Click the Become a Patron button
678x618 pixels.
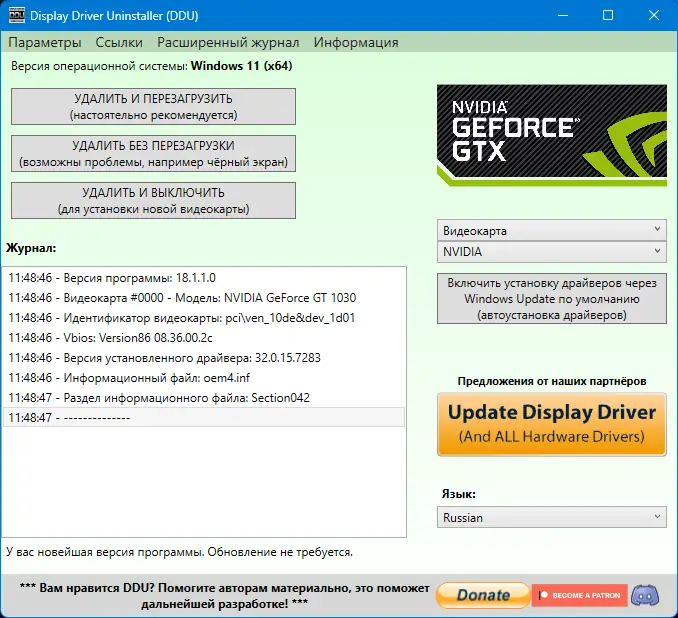pyautogui.click(x=579, y=596)
